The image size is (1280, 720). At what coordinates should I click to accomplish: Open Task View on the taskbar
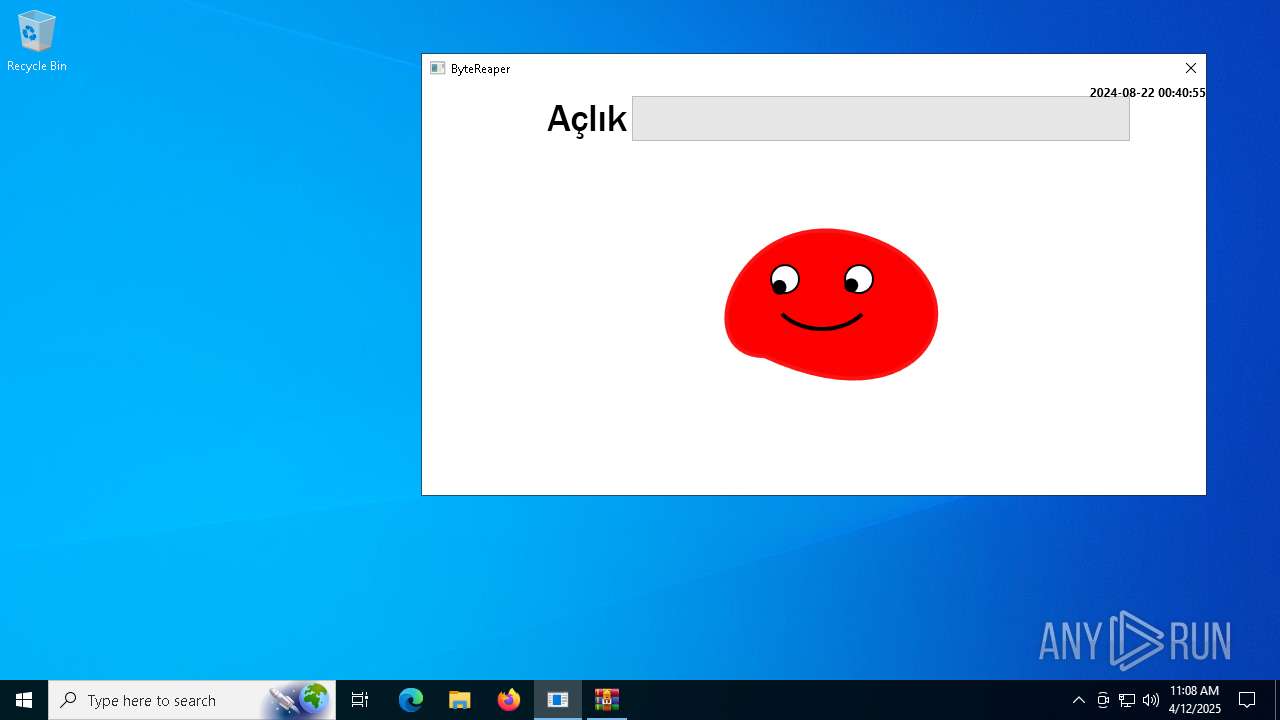tap(360, 700)
